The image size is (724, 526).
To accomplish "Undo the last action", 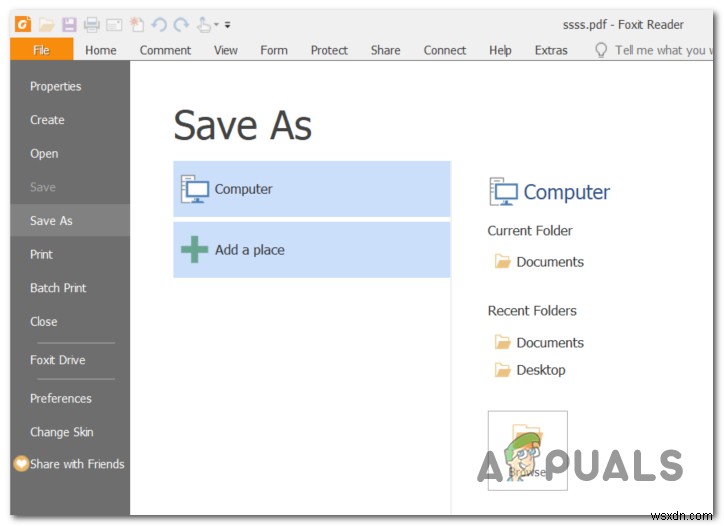I will pos(159,24).
